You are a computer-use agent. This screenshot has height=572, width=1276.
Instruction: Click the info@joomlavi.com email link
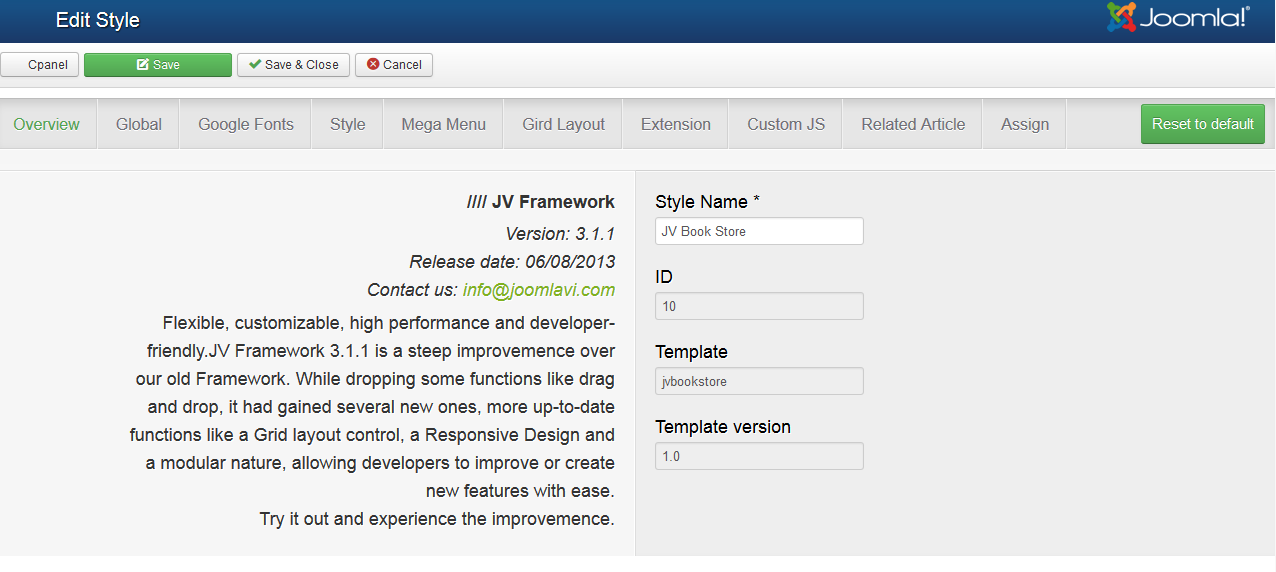(539, 290)
